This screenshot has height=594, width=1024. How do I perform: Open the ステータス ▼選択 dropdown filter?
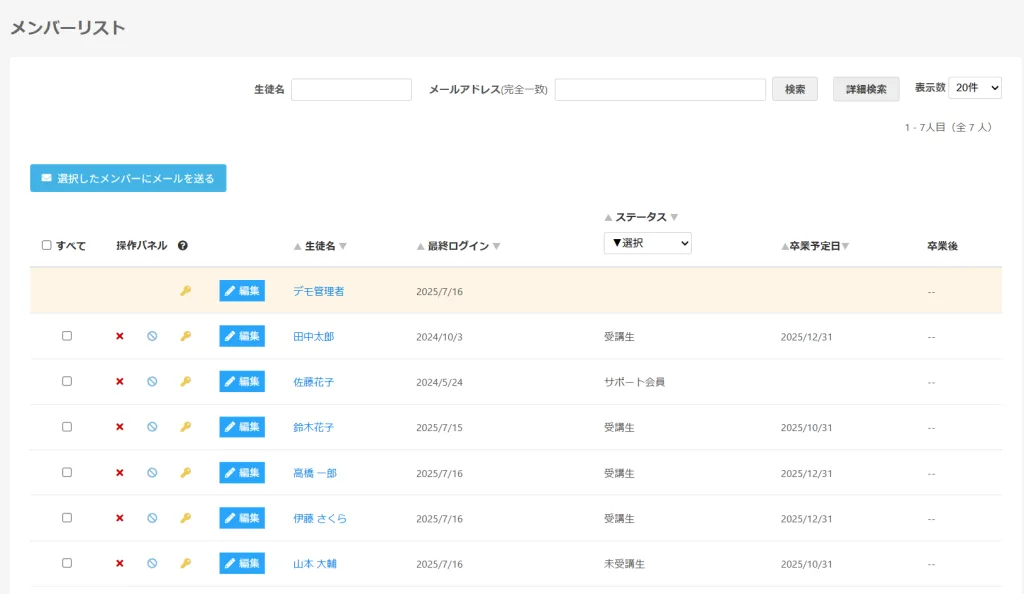click(647, 243)
